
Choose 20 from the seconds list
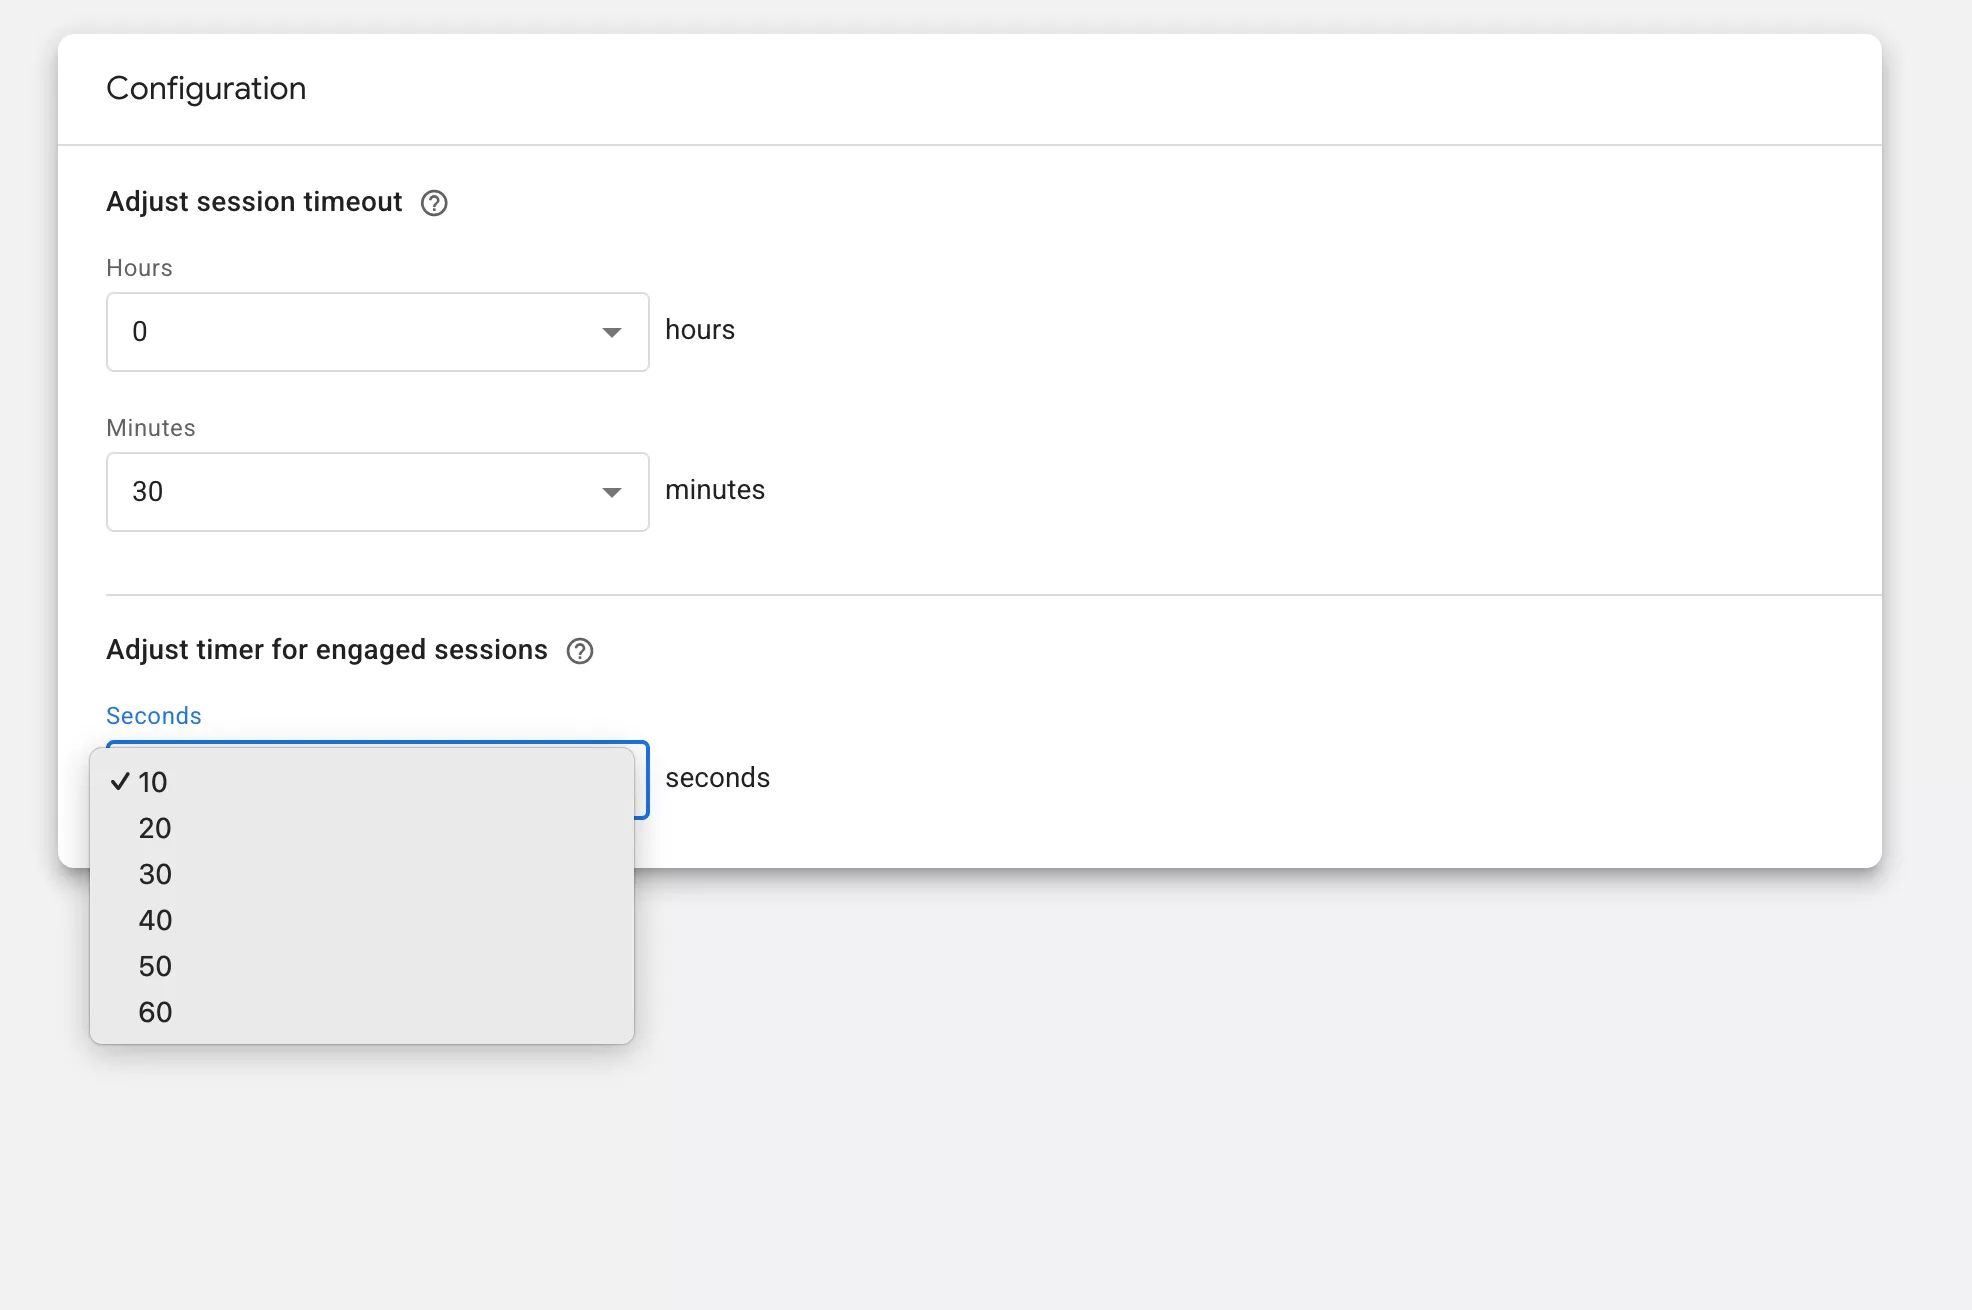155,828
